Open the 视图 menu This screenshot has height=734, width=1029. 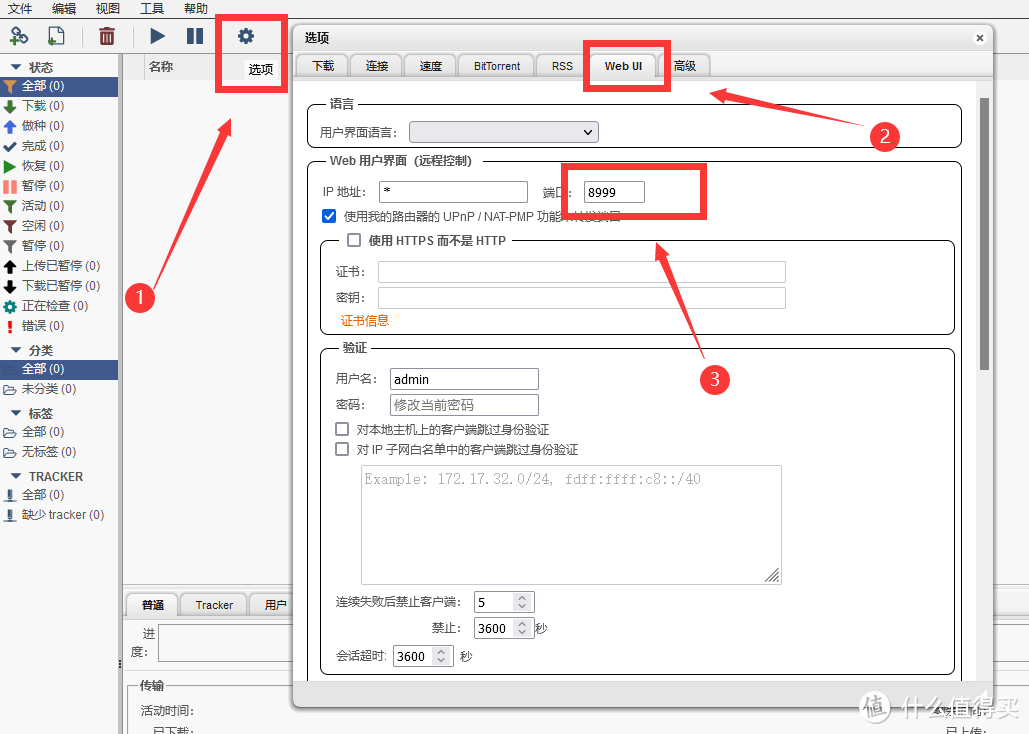click(108, 9)
